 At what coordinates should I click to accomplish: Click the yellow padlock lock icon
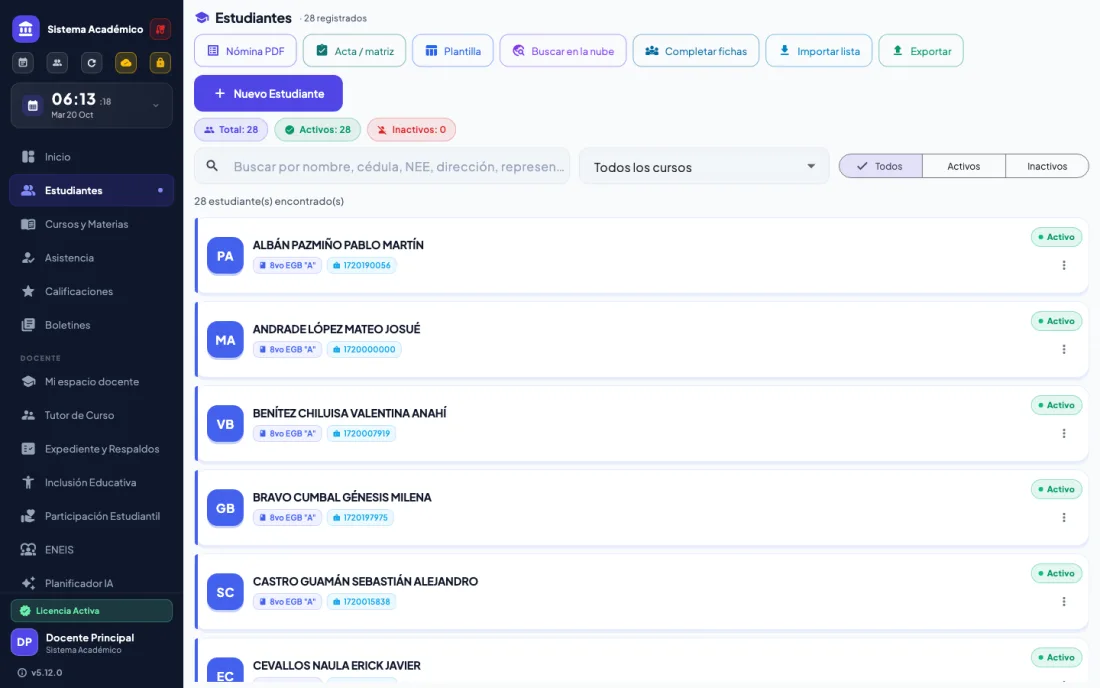click(160, 63)
